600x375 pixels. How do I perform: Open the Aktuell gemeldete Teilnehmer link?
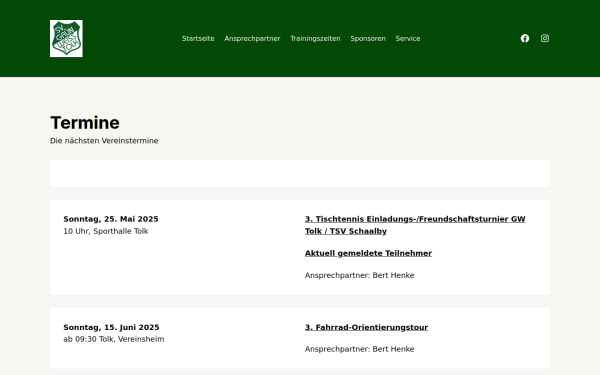coord(368,253)
